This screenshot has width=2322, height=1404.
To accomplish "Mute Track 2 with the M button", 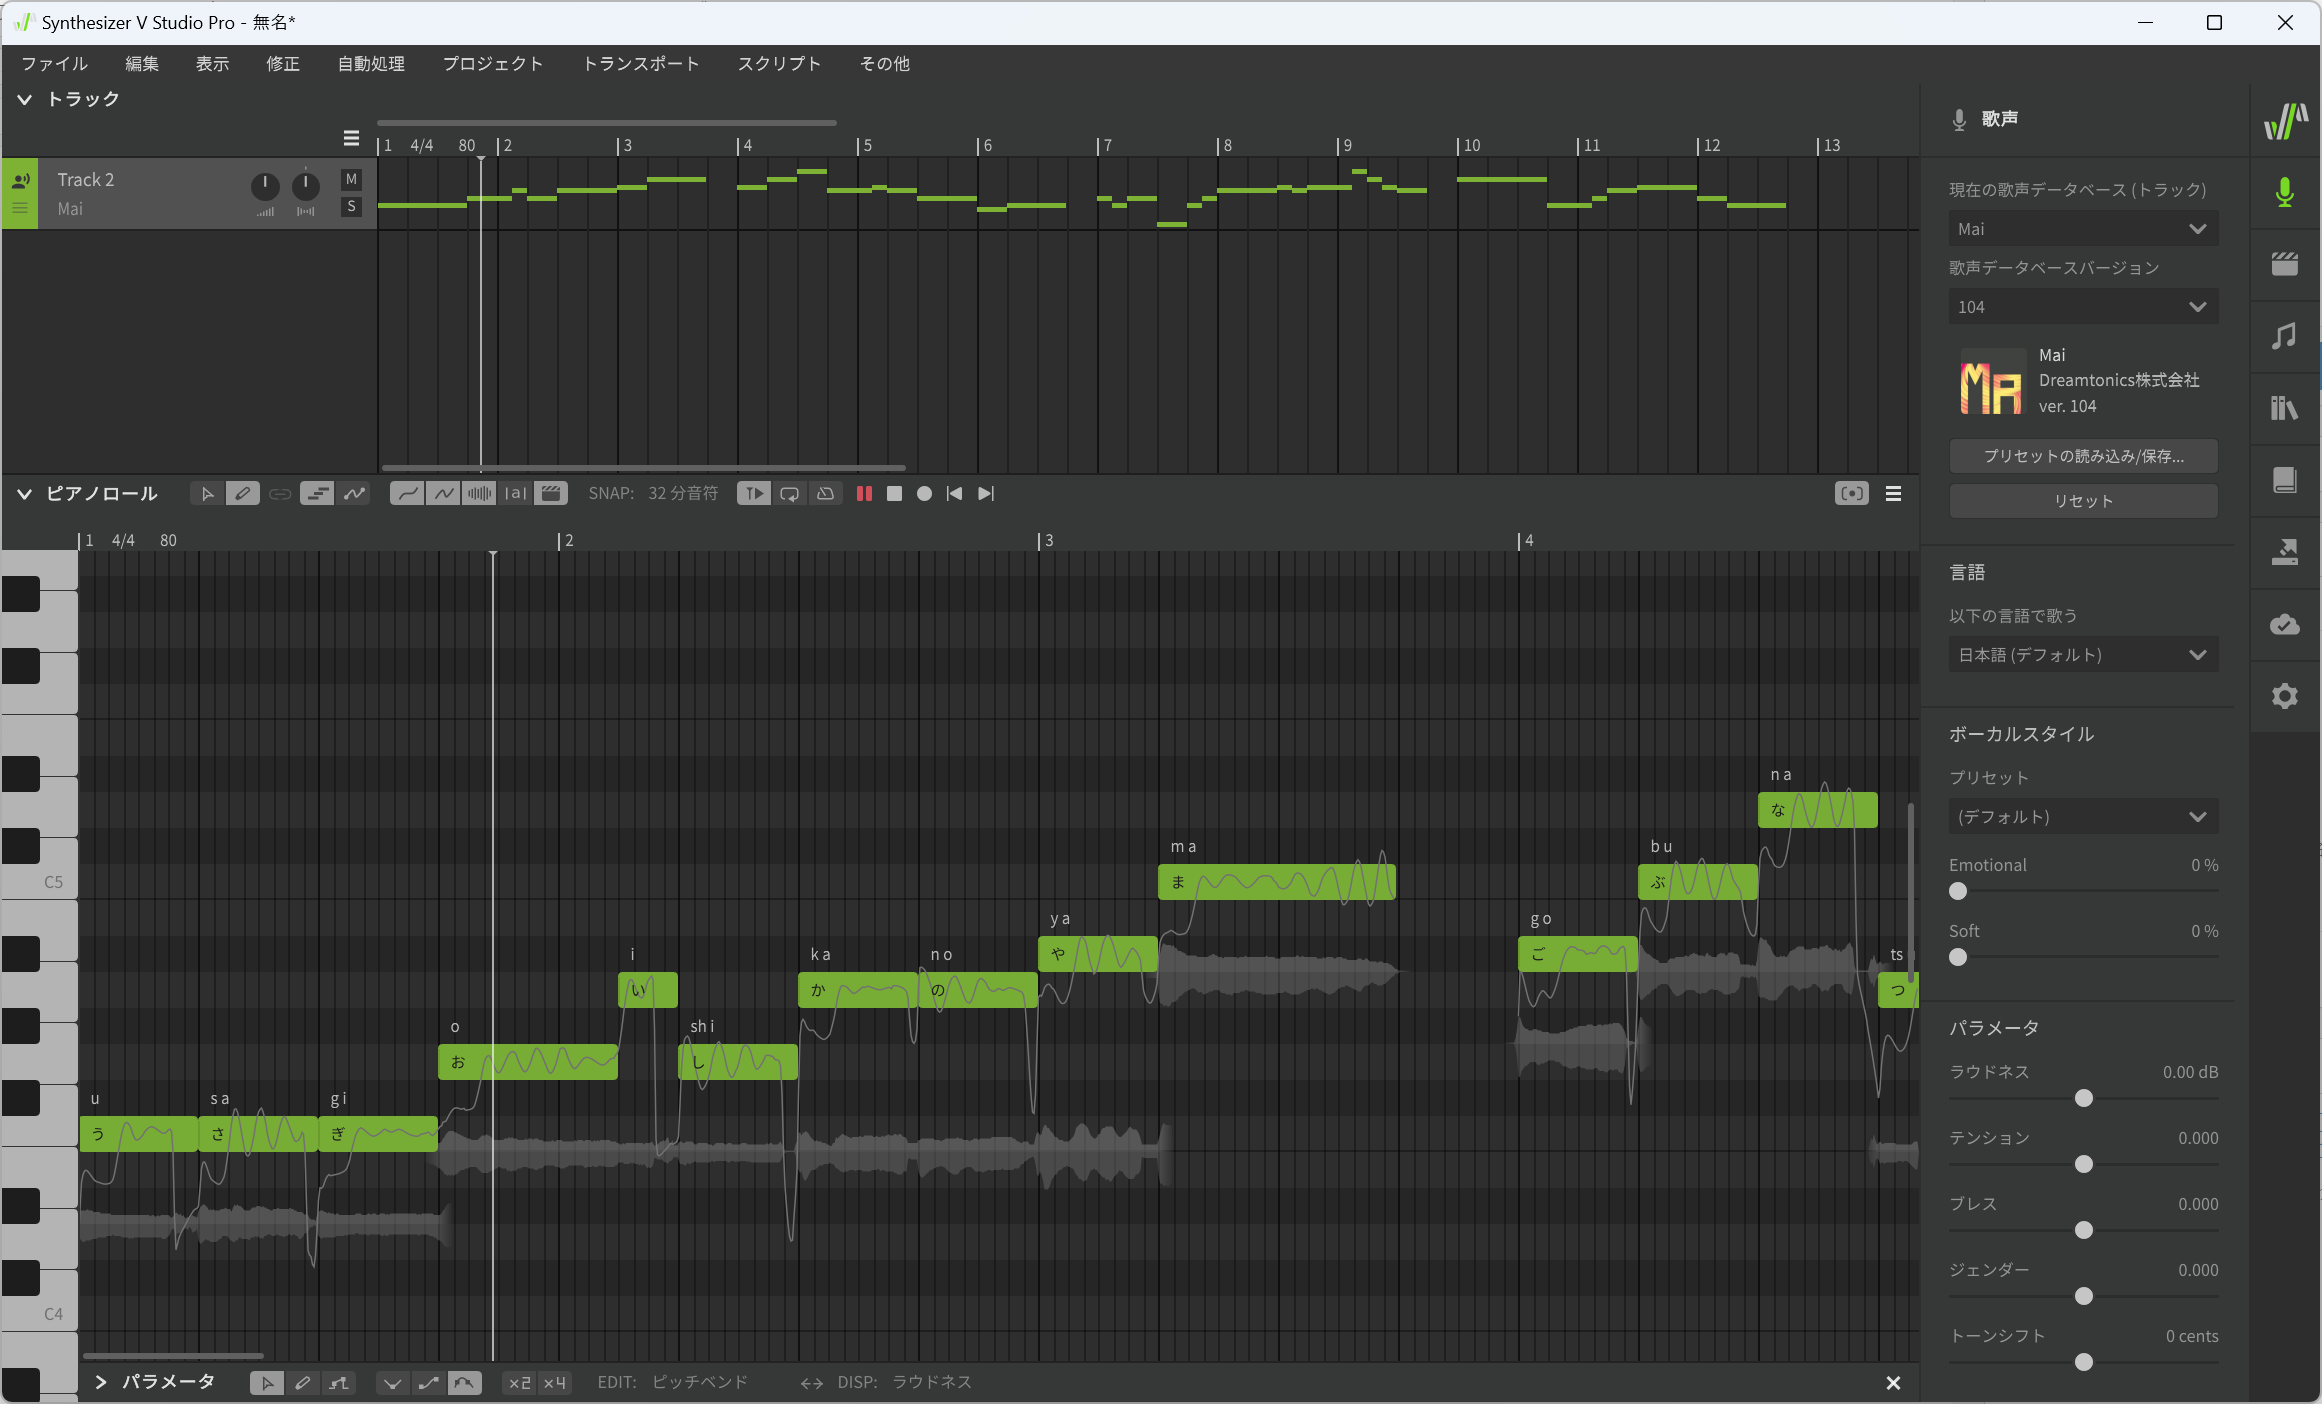I will [x=351, y=180].
